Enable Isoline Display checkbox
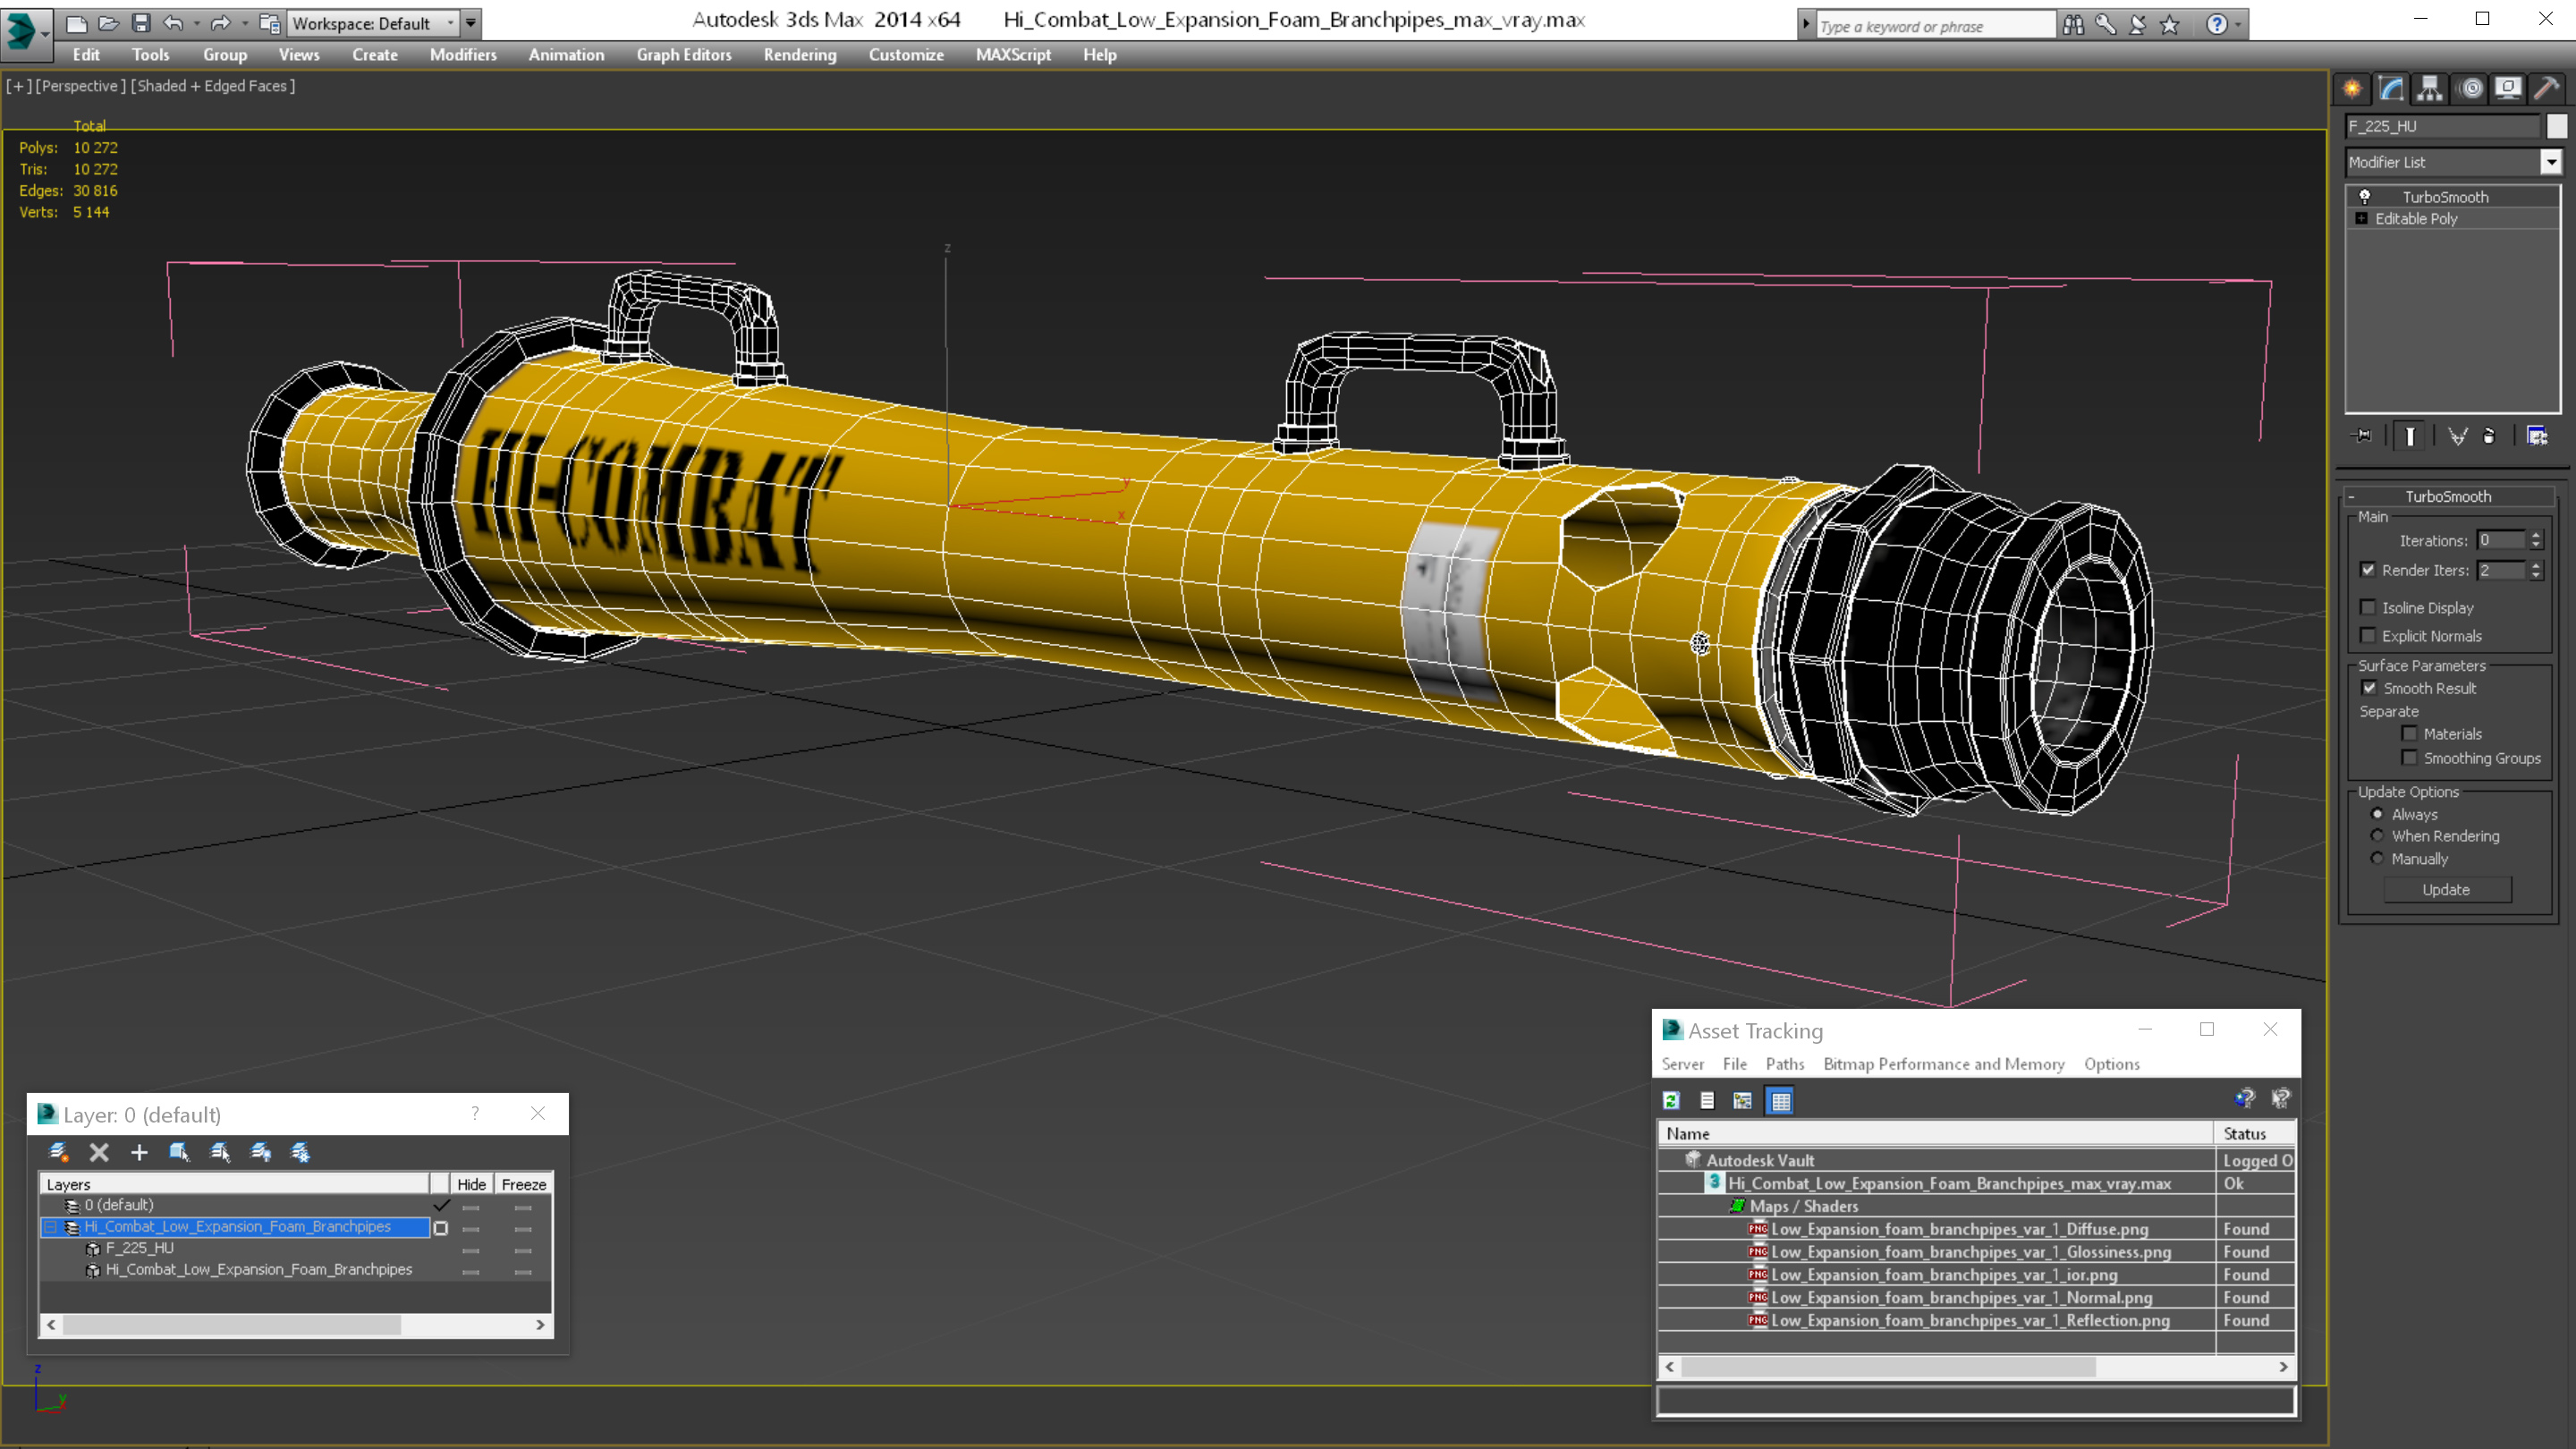This screenshot has width=2576, height=1449. tap(2368, 607)
